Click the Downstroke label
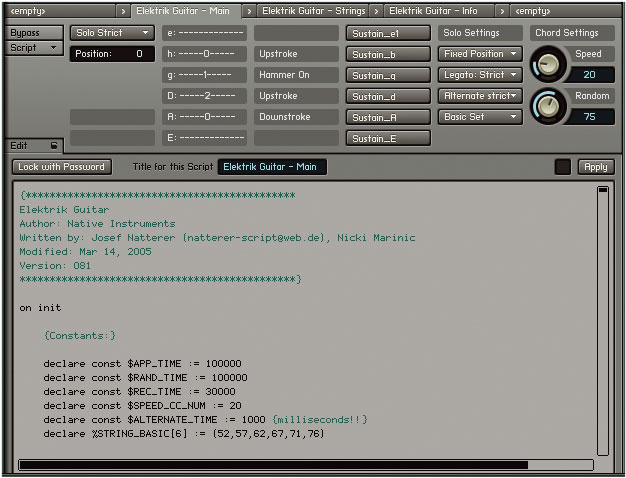The width and height of the screenshot is (626, 478). pyautogui.click(x=296, y=117)
